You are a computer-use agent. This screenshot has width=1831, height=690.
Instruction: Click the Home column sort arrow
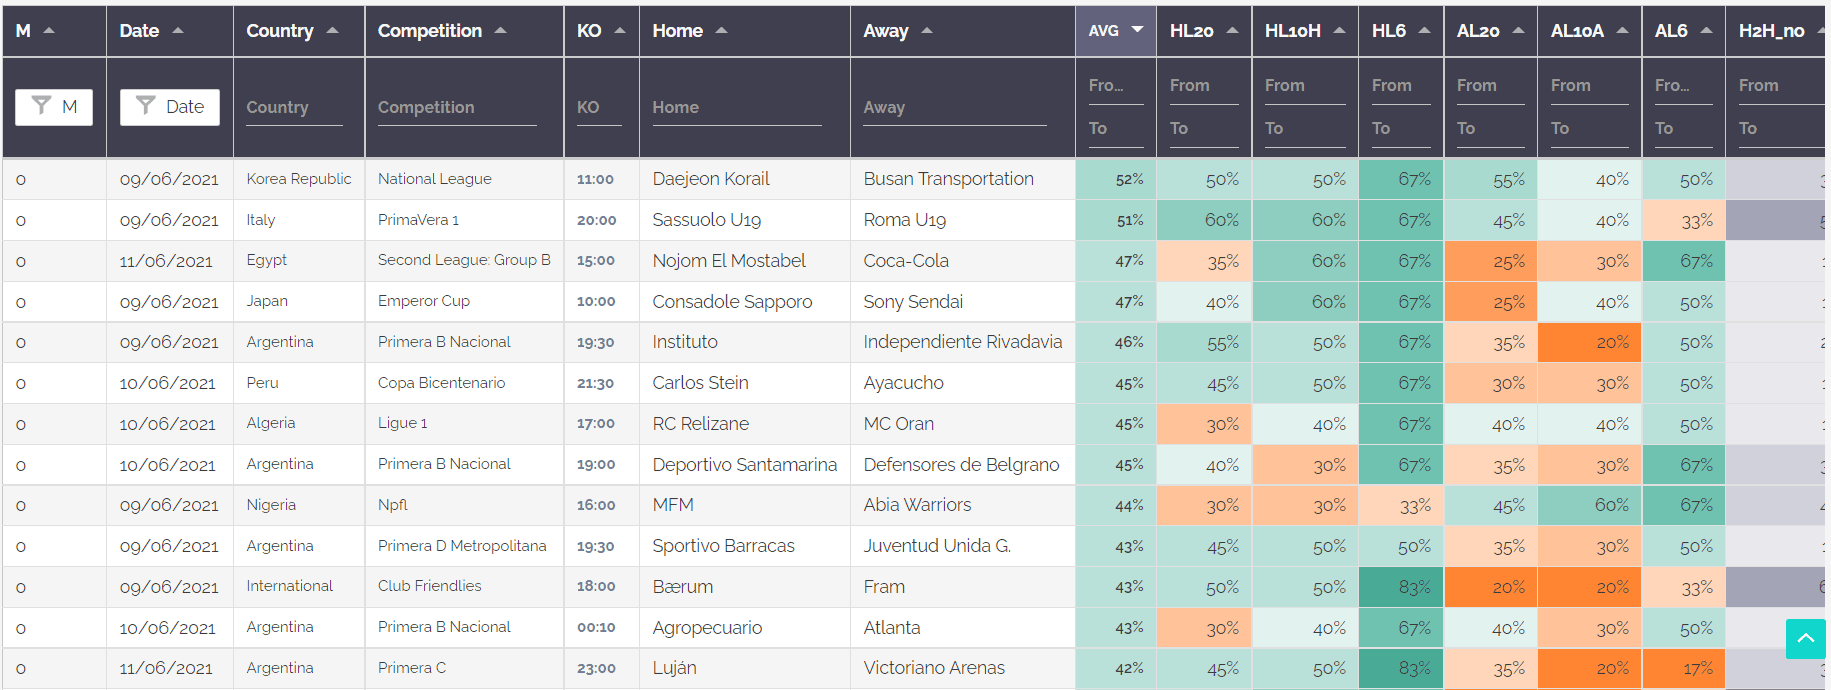(722, 30)
